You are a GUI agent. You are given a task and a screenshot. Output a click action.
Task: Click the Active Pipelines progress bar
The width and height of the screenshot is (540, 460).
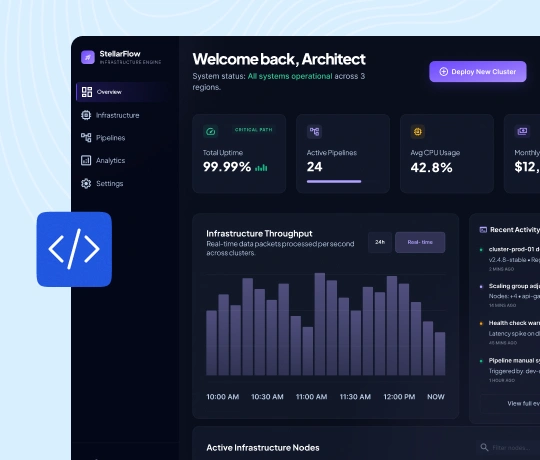tap(334, 181)
